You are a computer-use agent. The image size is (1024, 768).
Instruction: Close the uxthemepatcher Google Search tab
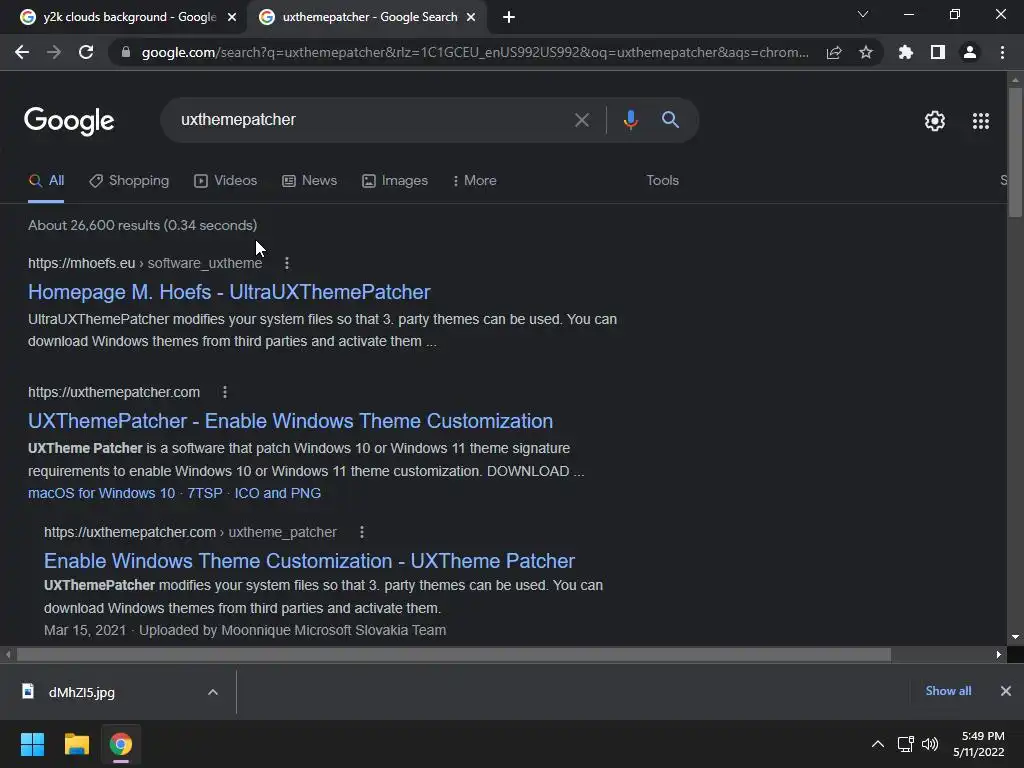[x=471, y=17]
